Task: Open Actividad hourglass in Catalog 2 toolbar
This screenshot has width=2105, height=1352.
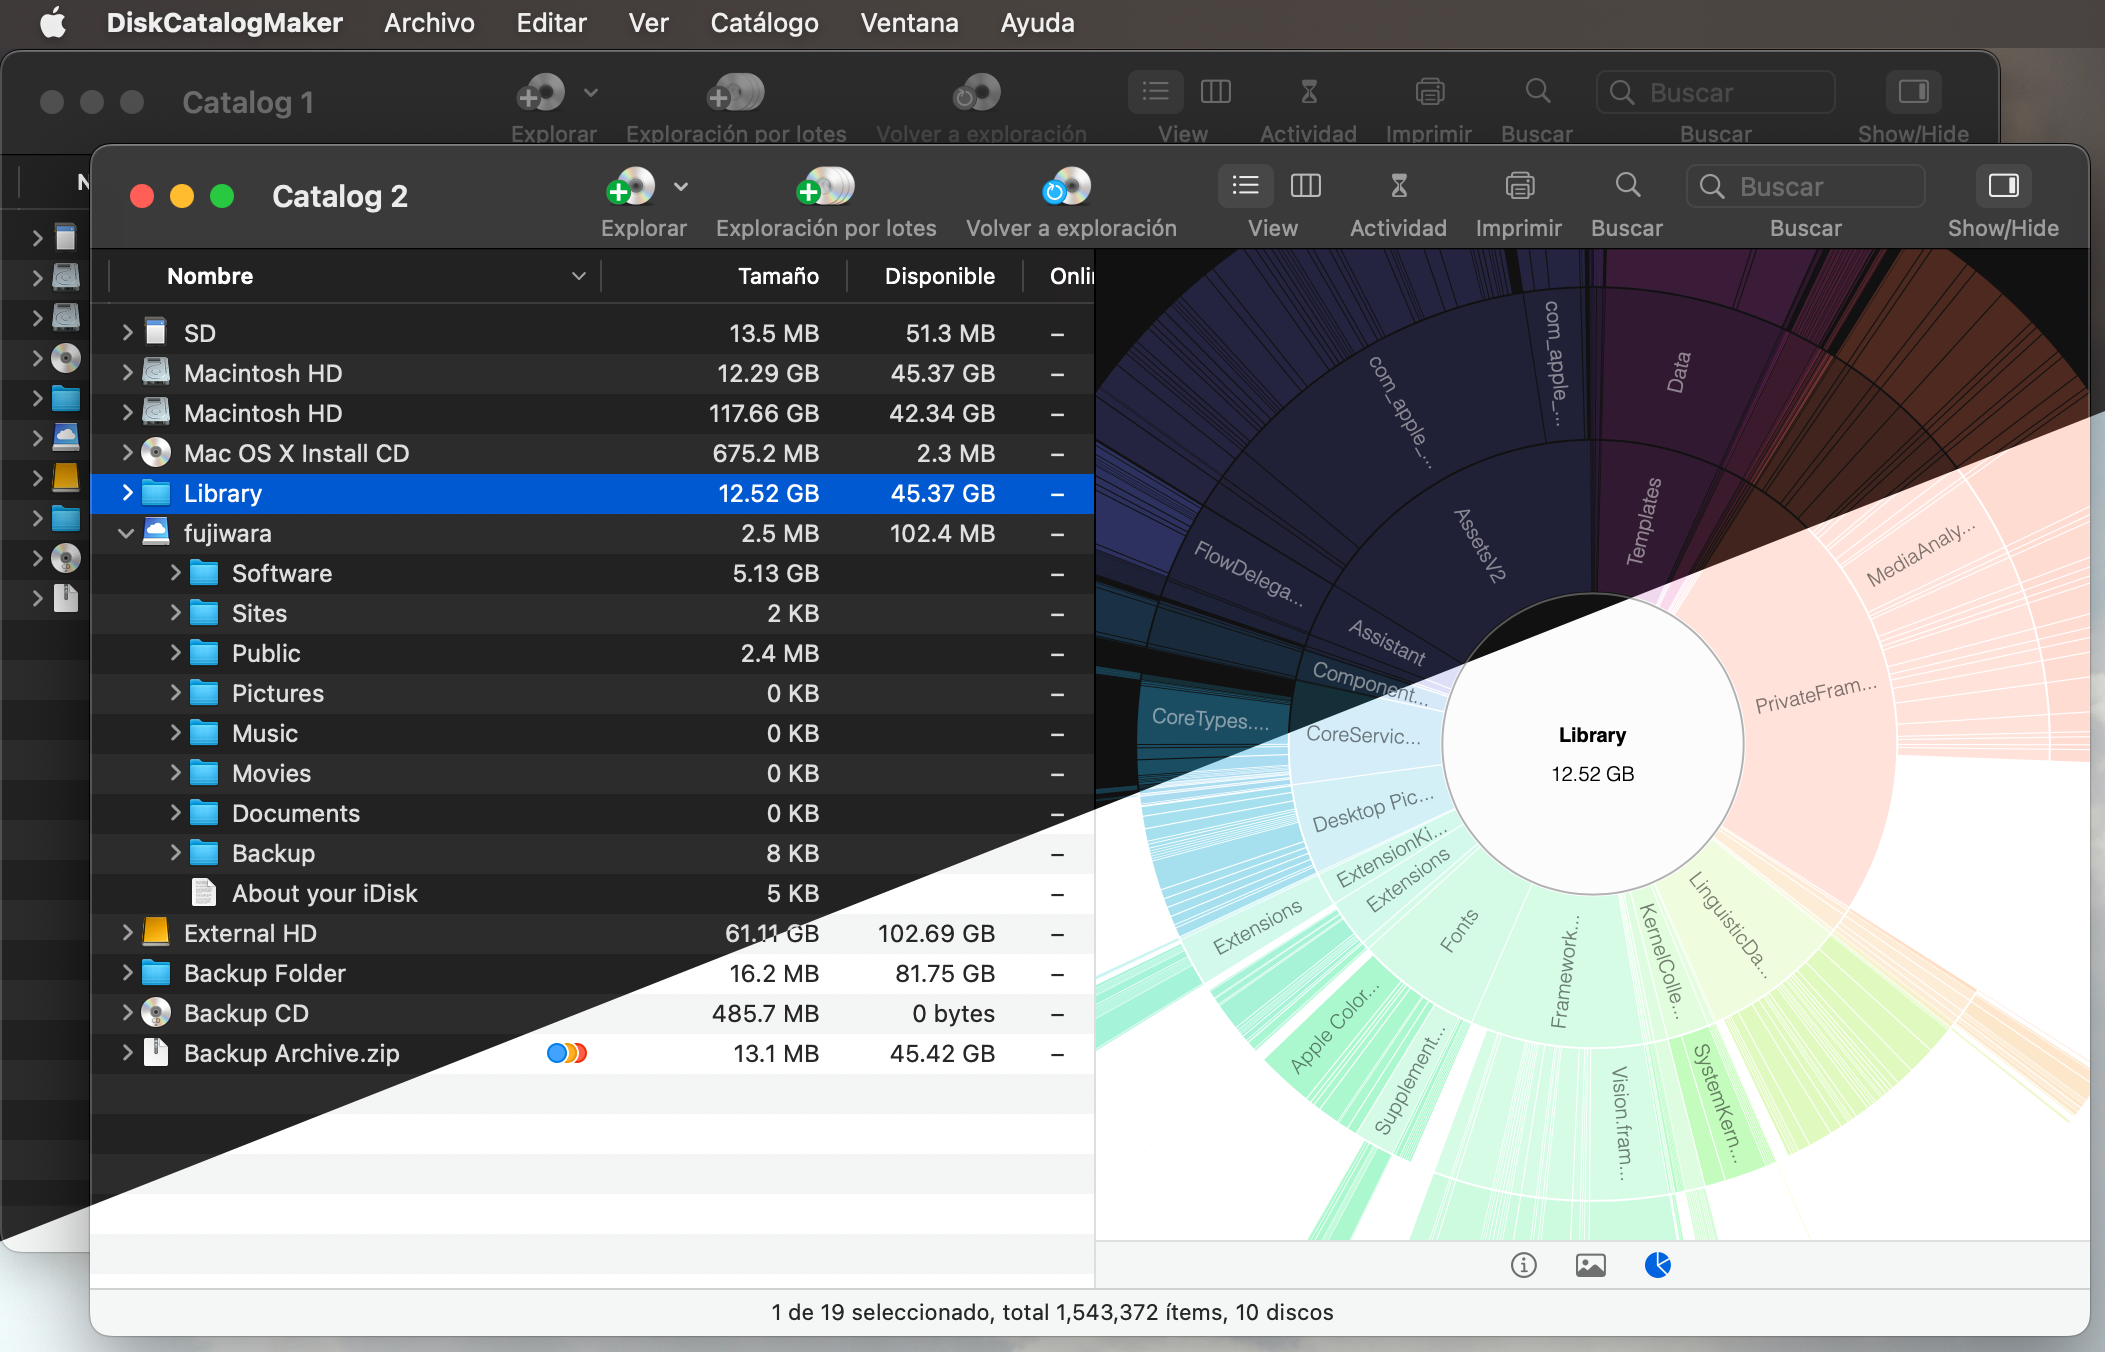Action: (1399, 186)
